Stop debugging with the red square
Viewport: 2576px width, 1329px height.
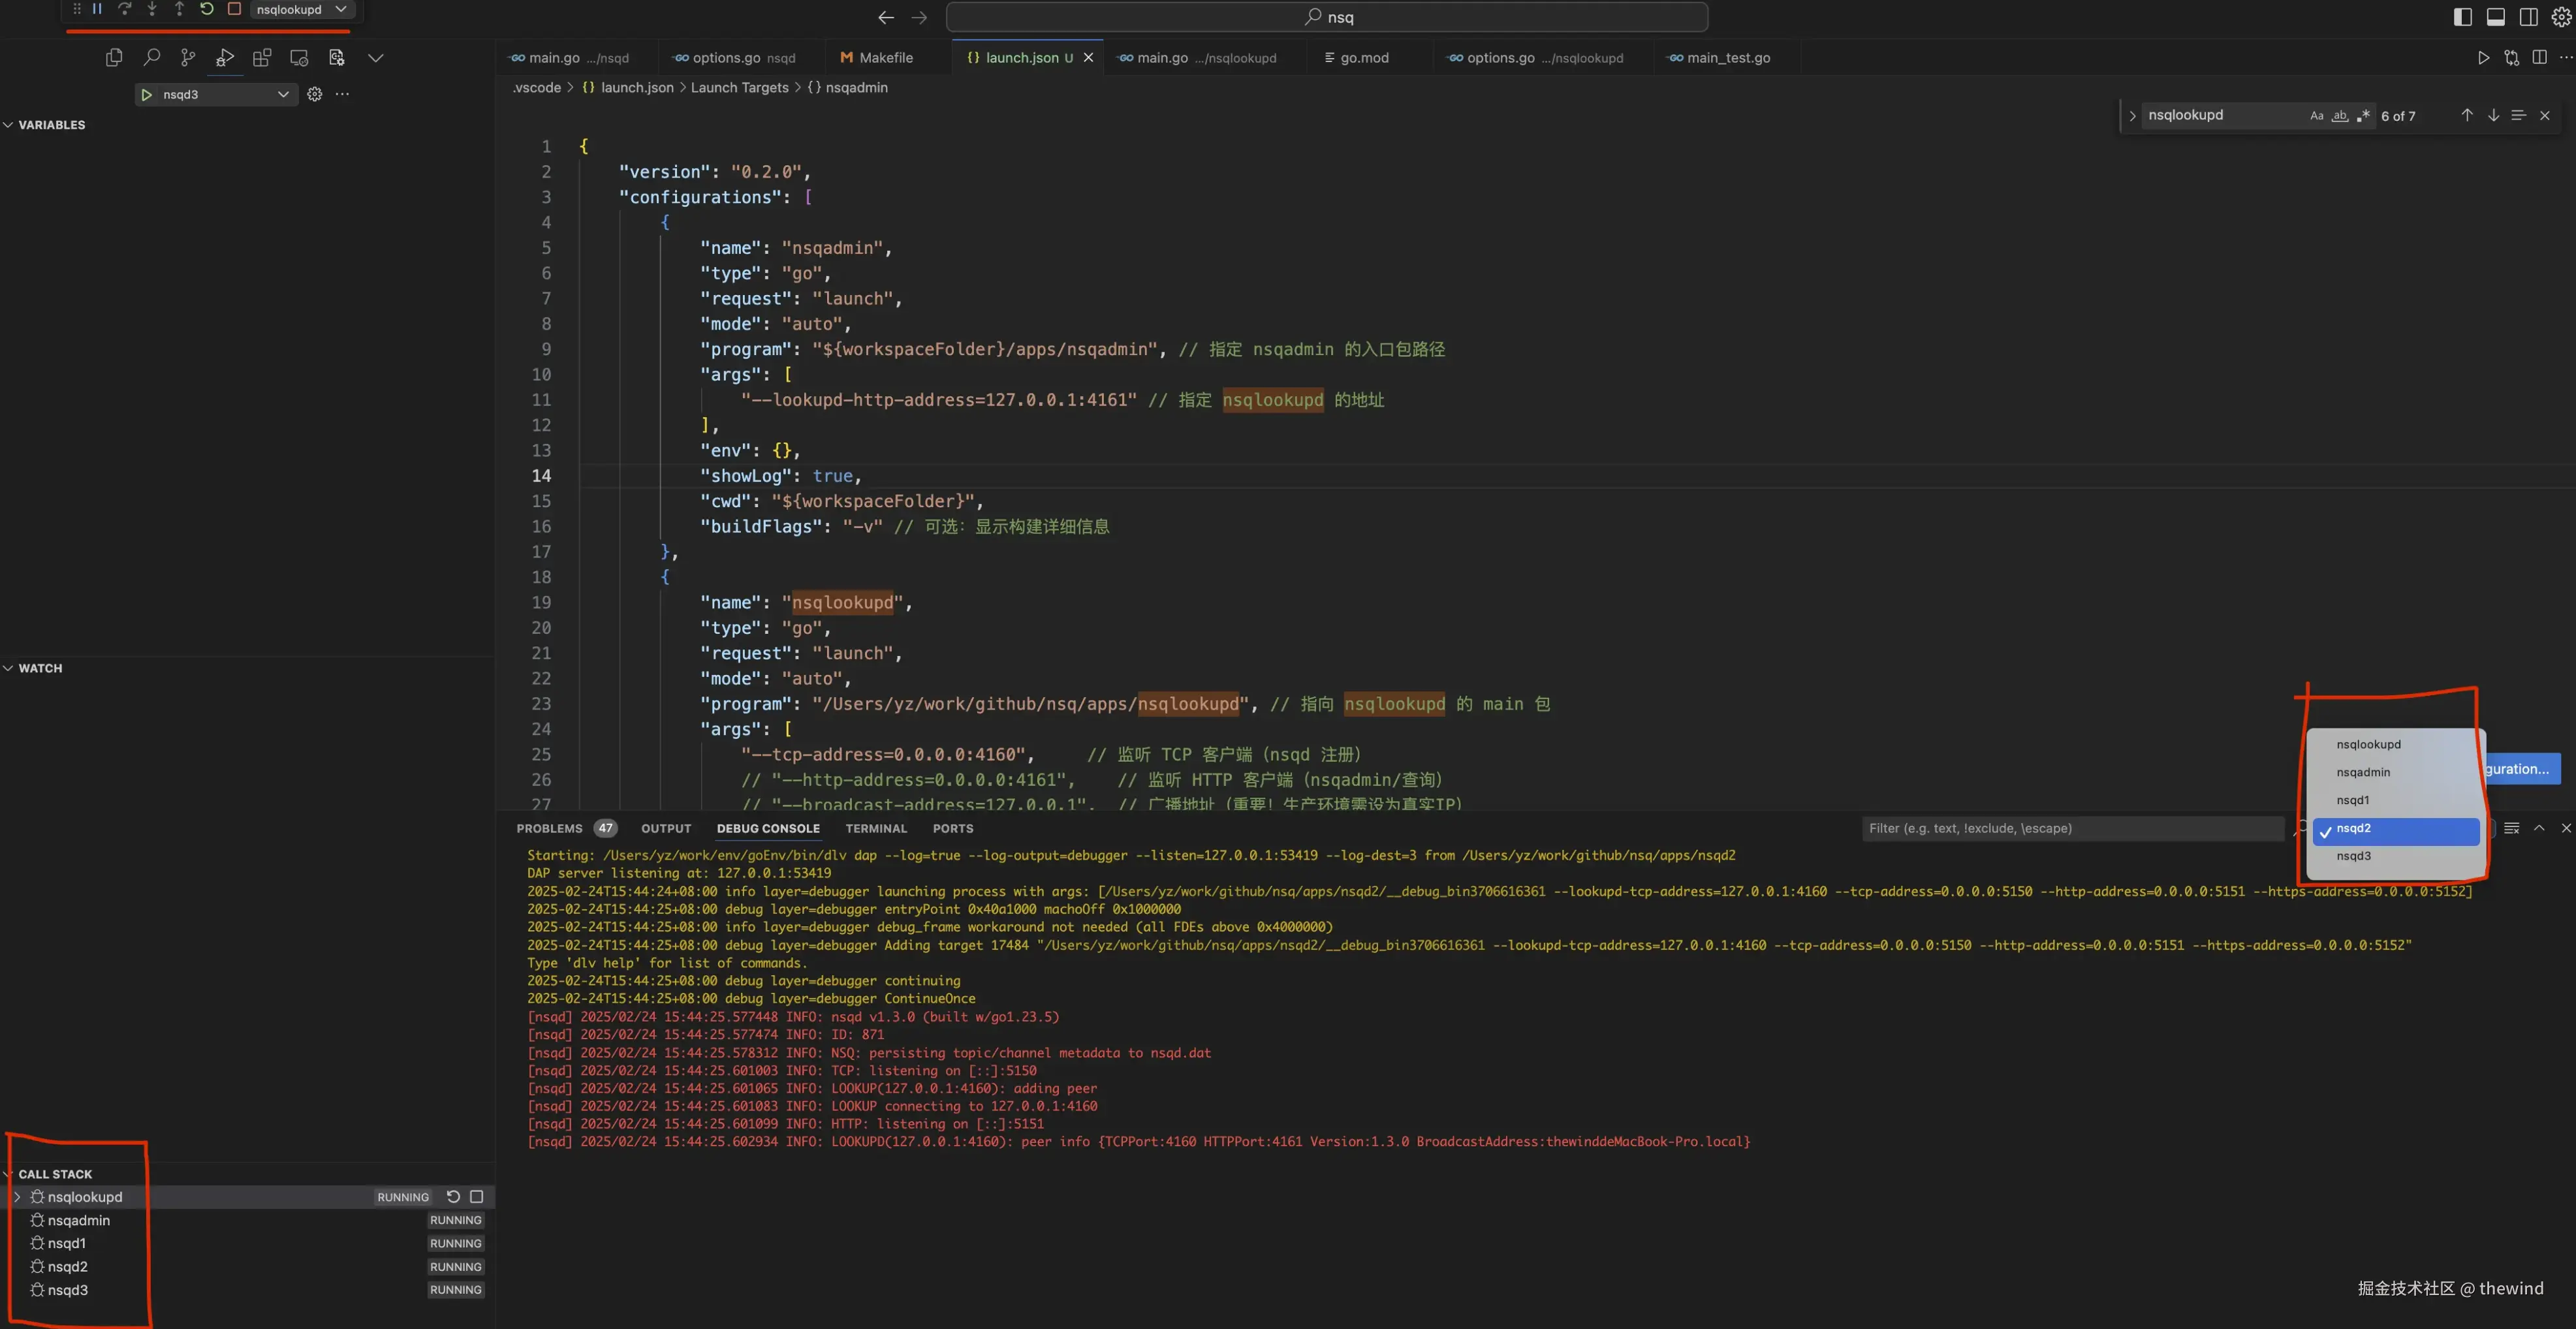(234, 9)
